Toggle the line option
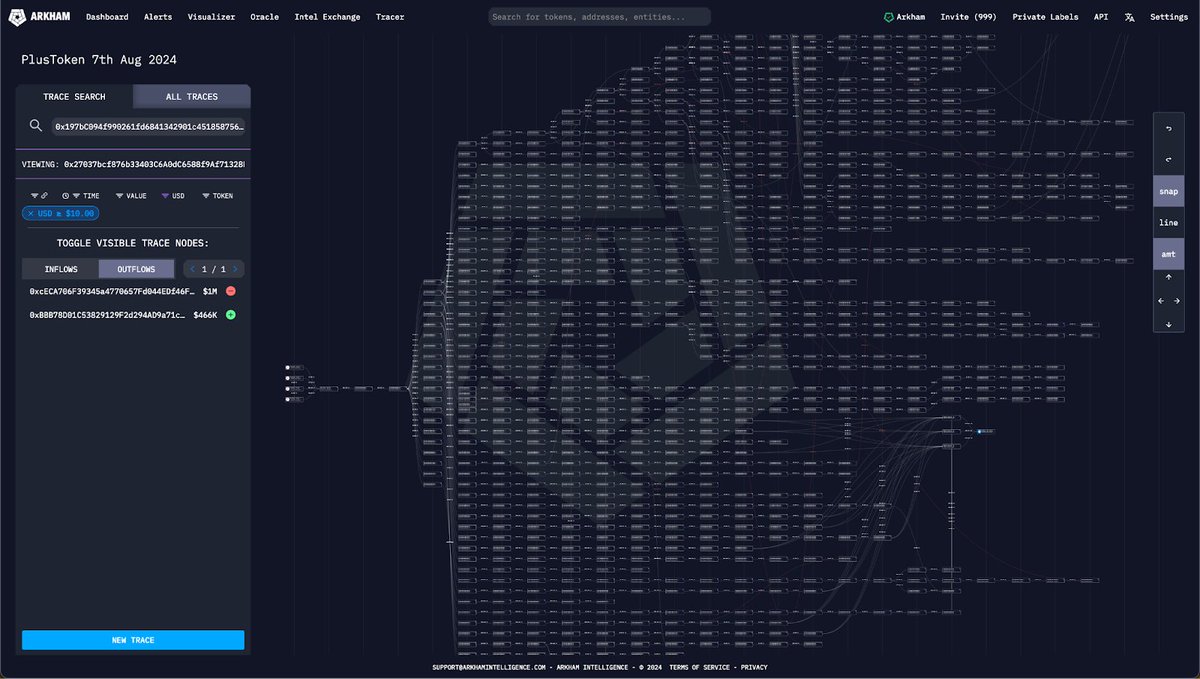Image resolution: width=1200 pixels, height=679 pixels. tap(1169, 222)
